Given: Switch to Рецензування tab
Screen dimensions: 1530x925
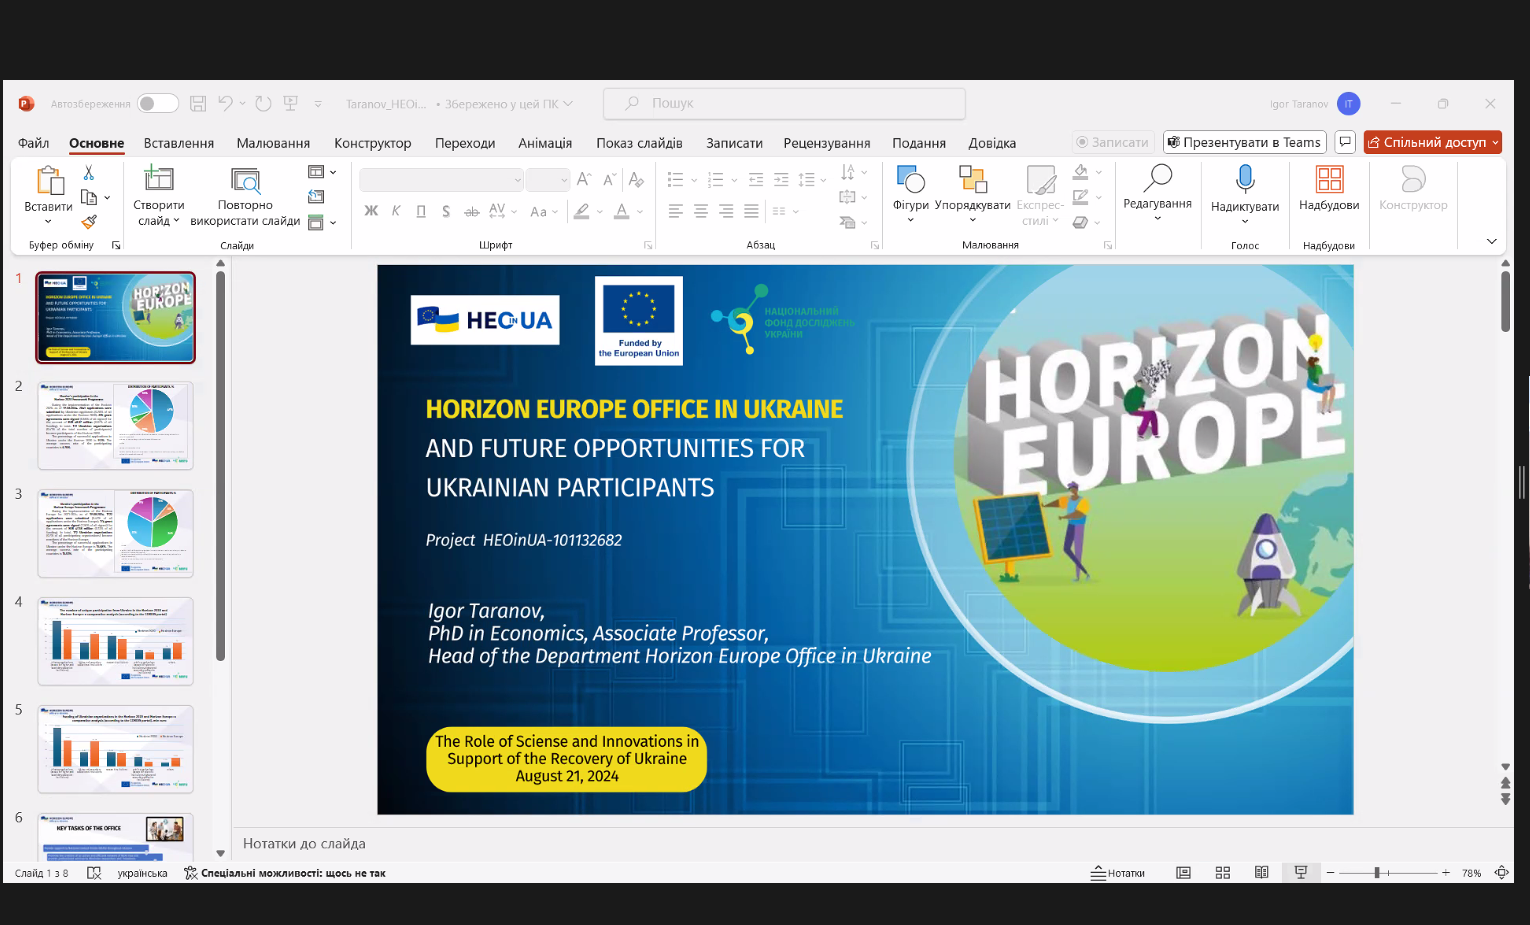Looking at the screenshot, I should tap(827, 143).
